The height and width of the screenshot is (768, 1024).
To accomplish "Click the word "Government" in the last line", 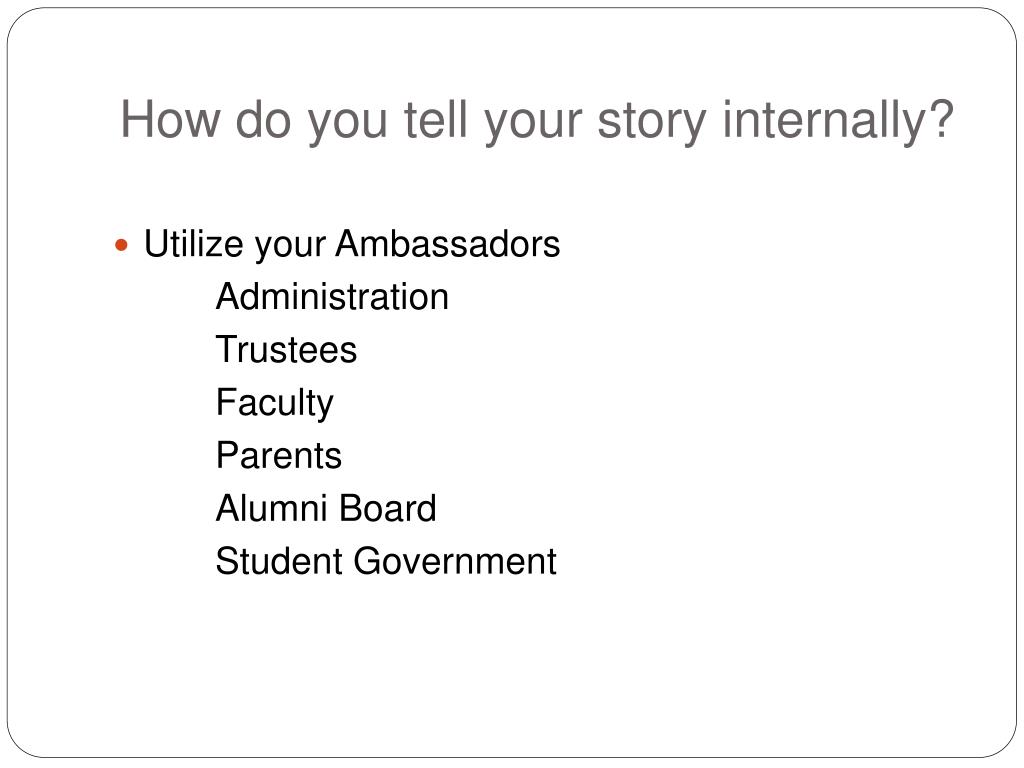I will 455,561.
